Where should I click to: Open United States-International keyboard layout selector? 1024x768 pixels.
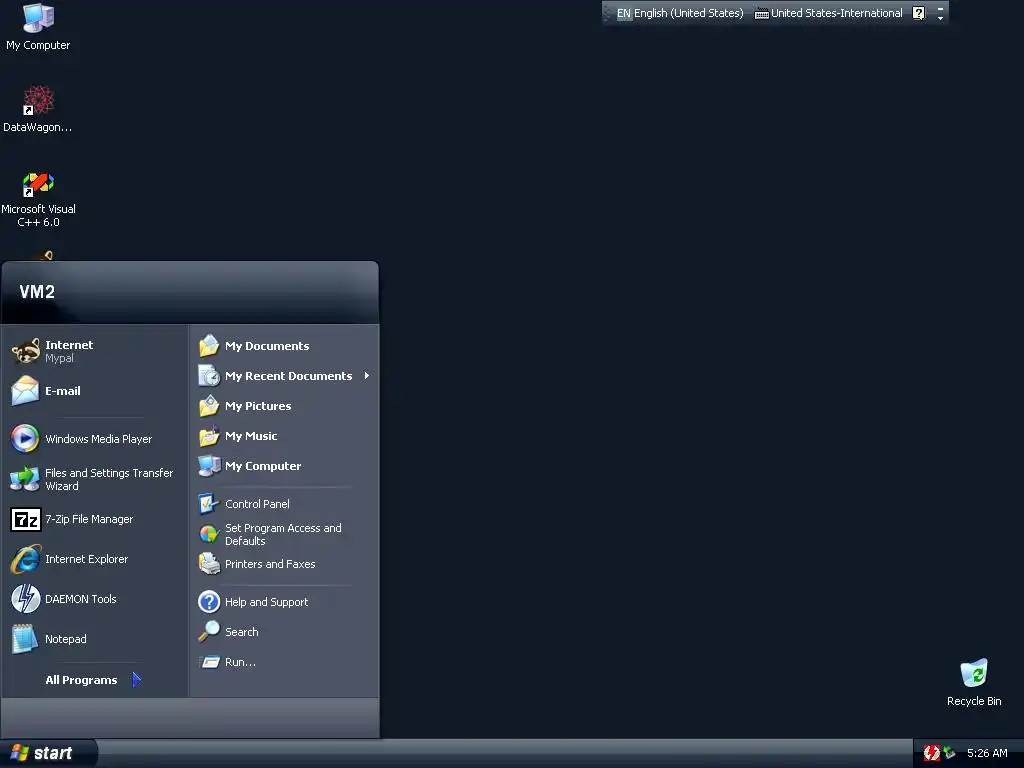point(829,13)
